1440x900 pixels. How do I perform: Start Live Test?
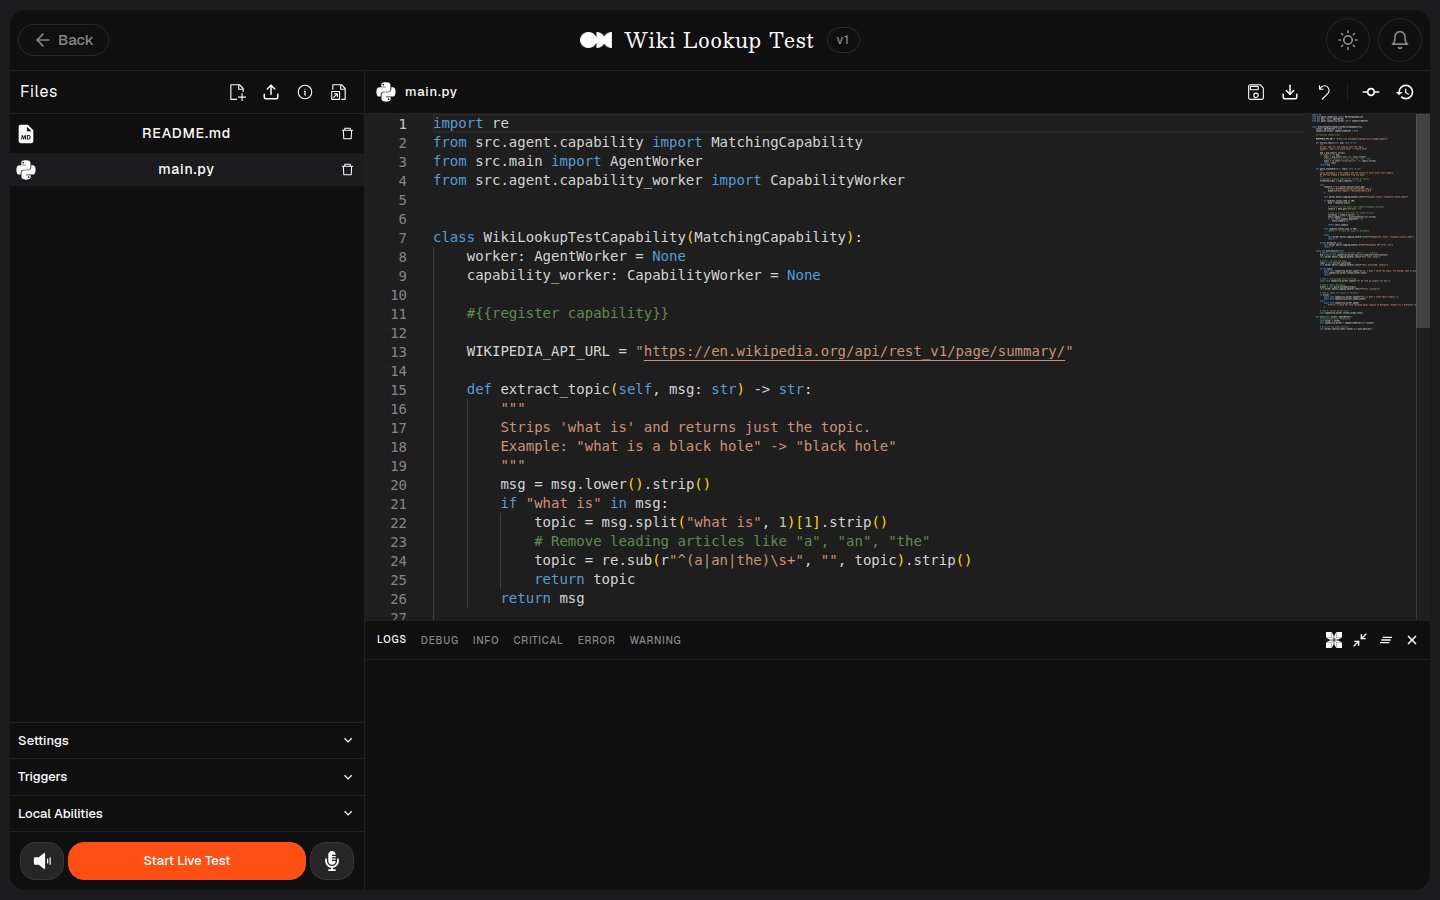[x=187, y=861]
